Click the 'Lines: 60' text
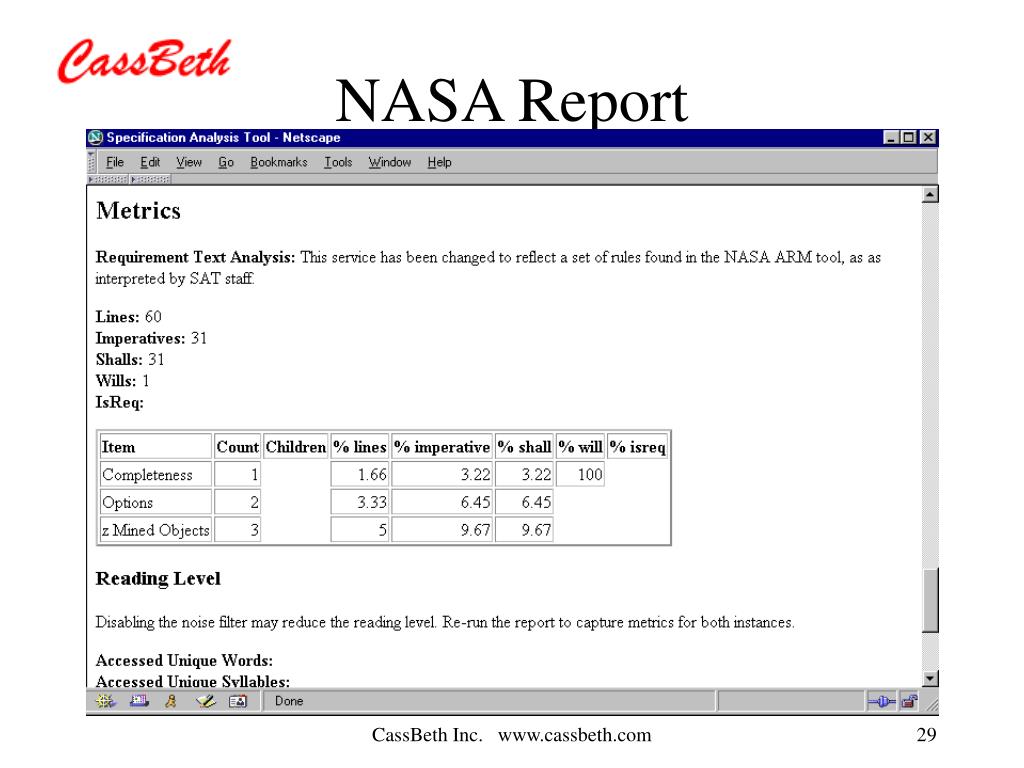The width and height of the screenshot is (1024, 768). pos(129,317)
